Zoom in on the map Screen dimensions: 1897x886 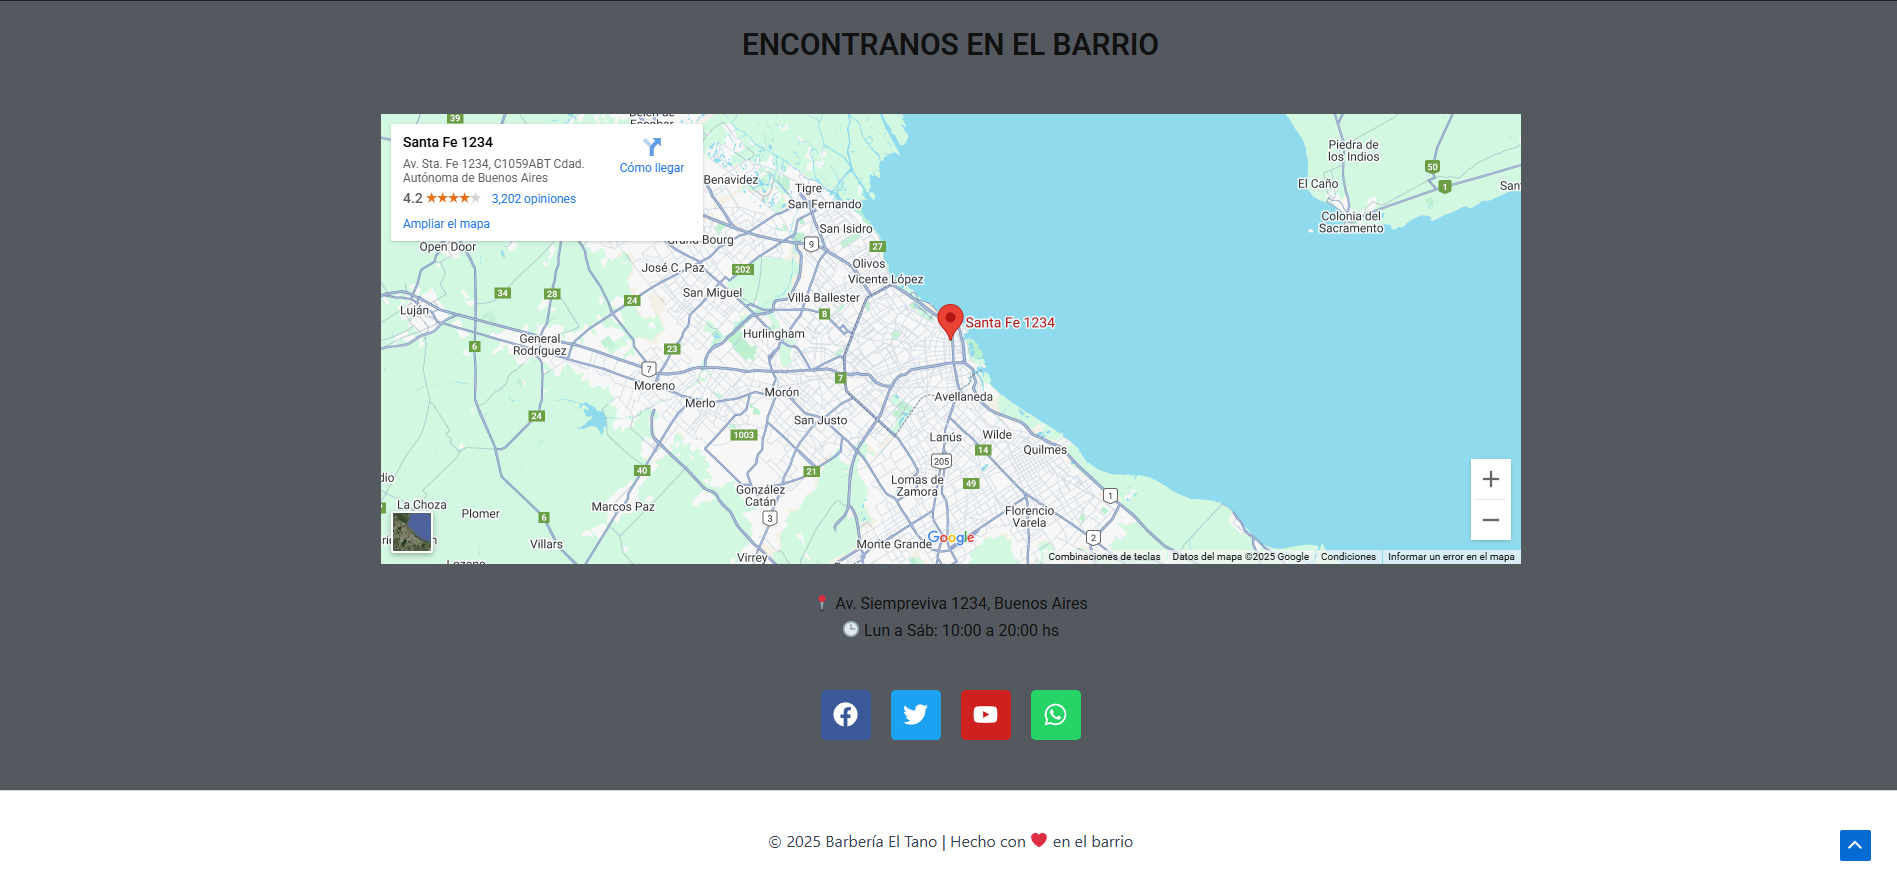point(1491,479)
